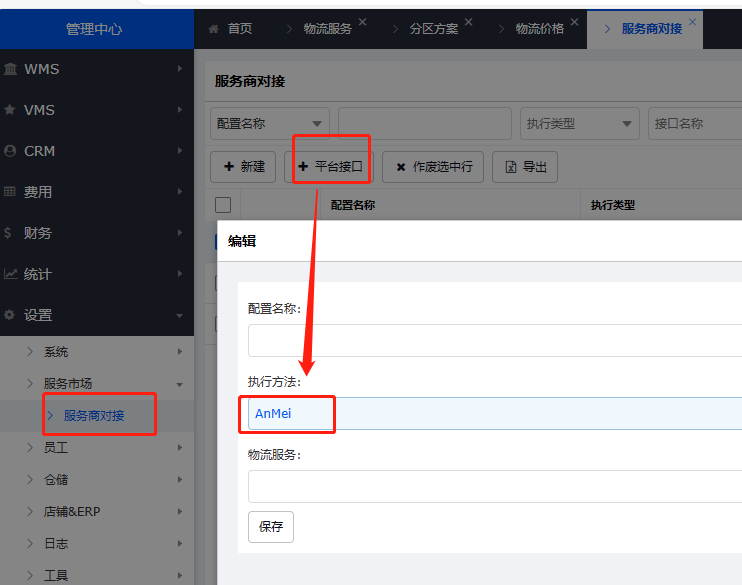This screenshot has height=585, width=742.
Task: Click the 财务 dollar sign icon
Action: point(9,233)
